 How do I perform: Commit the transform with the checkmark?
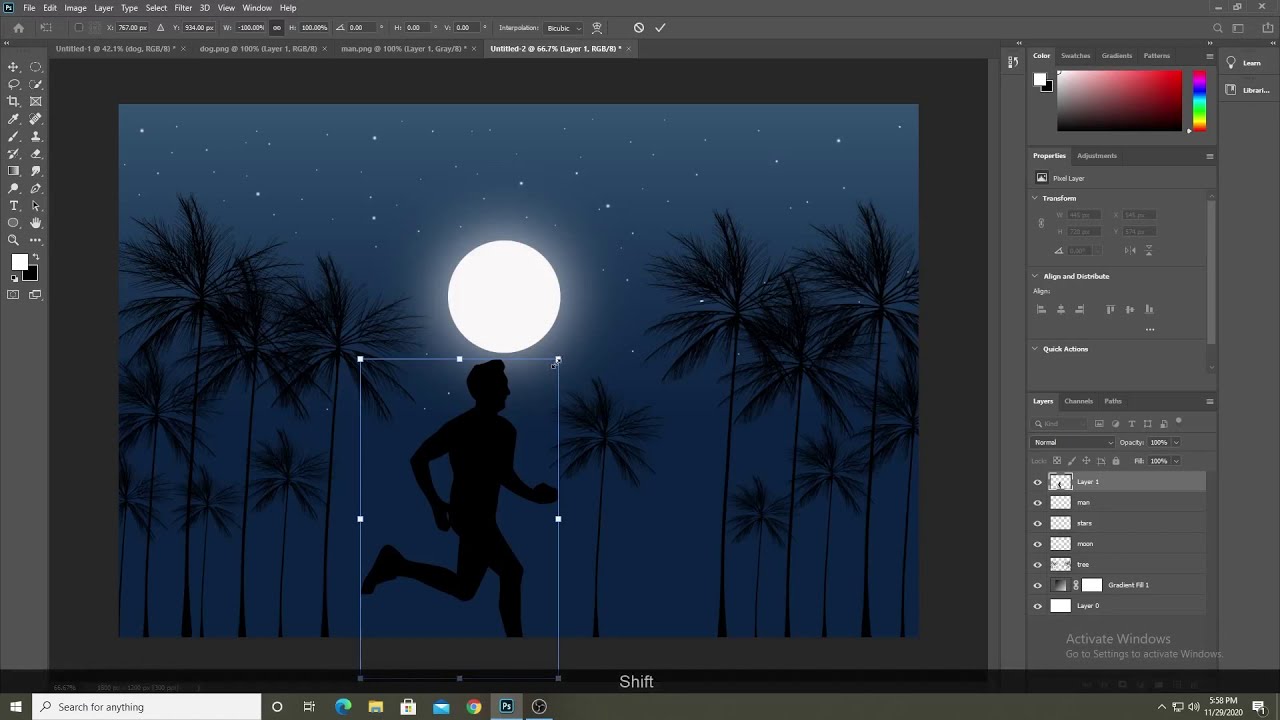point(660,28)
